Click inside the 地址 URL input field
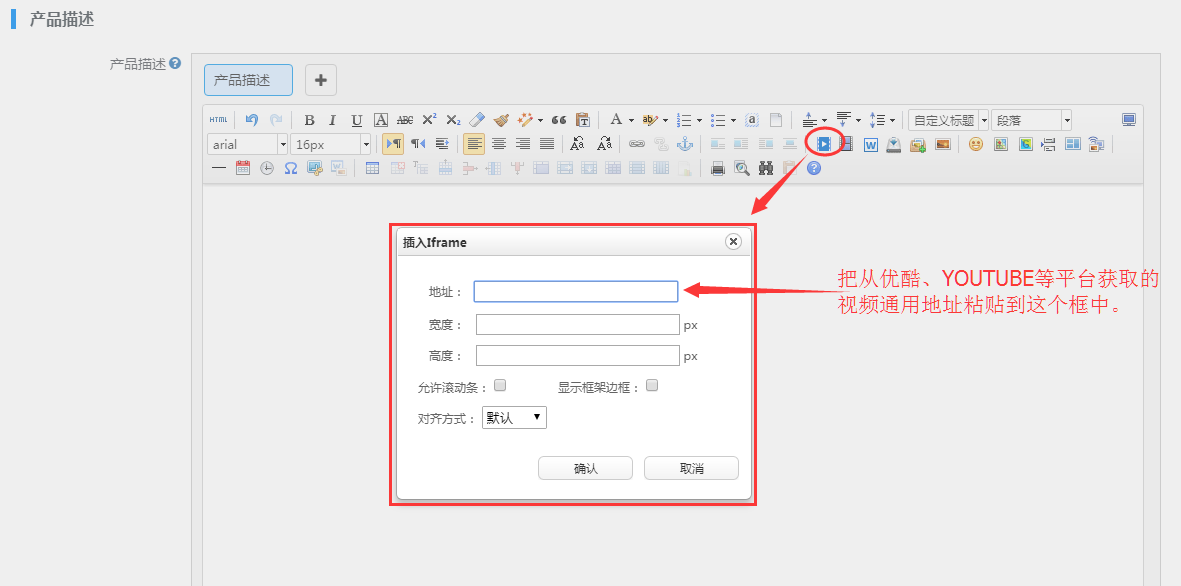The image size is (1181, 586). pos(576,290)
